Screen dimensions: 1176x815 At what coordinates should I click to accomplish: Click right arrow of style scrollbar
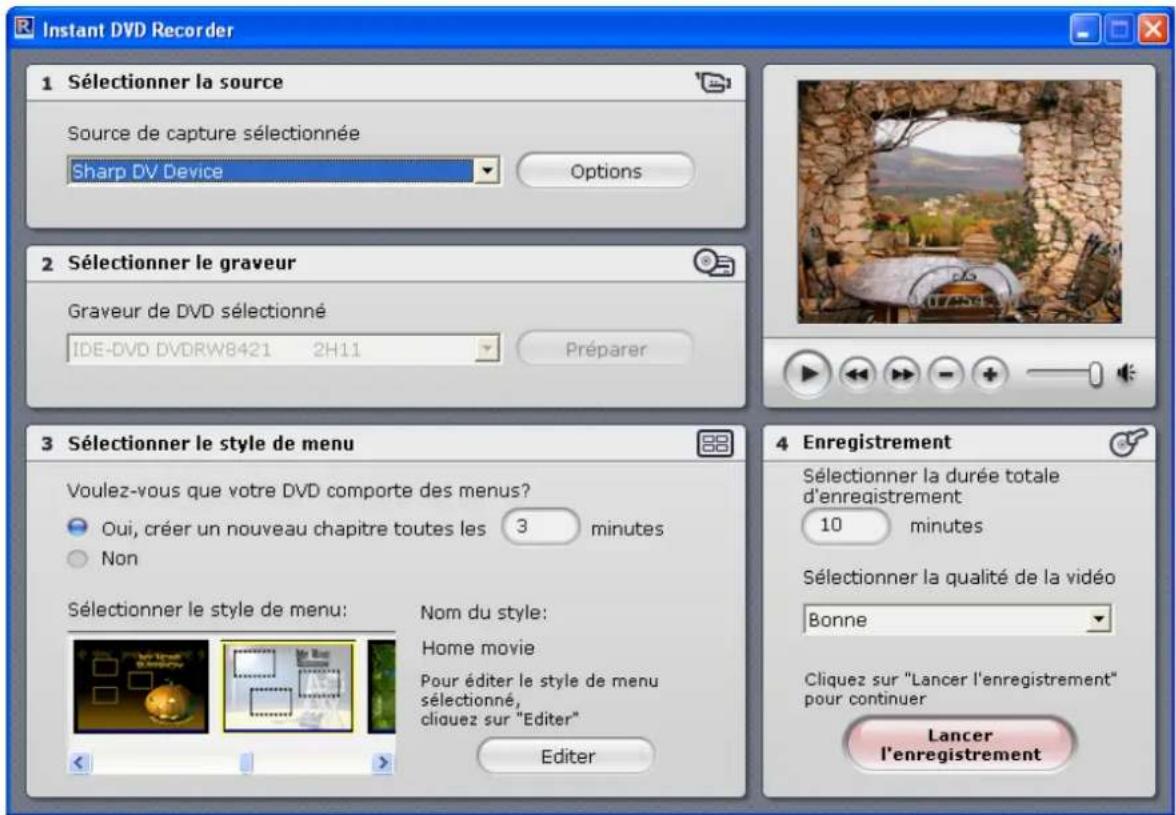pyautogui.click(x=383, y=763)
